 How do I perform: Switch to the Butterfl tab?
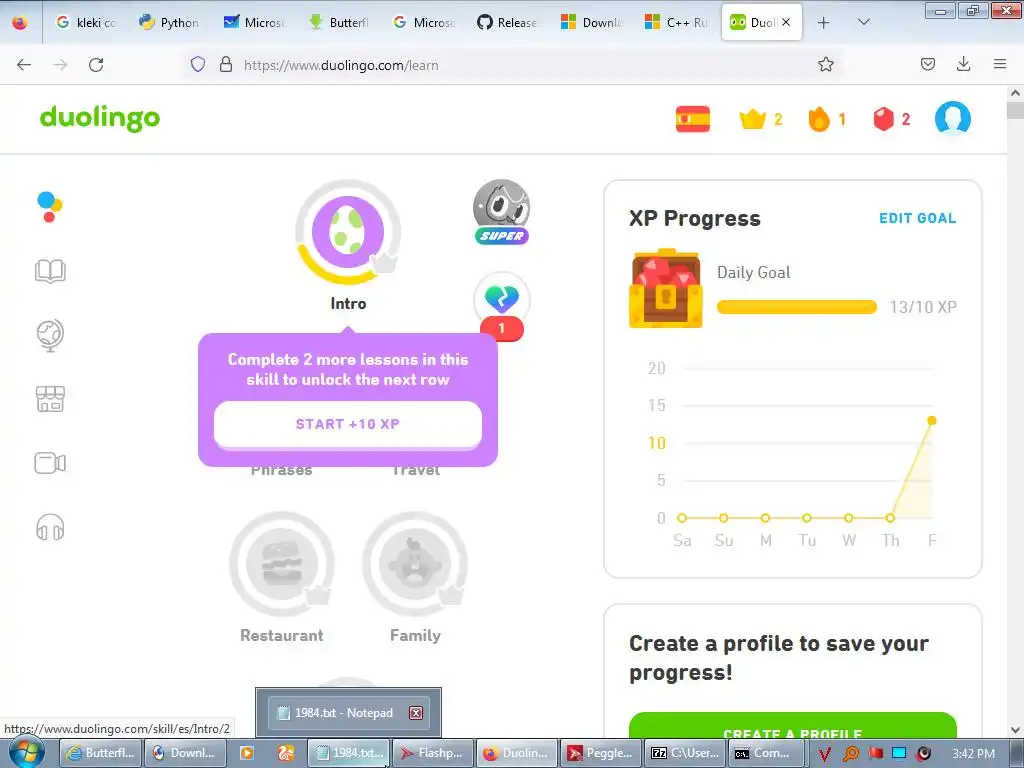339,22
